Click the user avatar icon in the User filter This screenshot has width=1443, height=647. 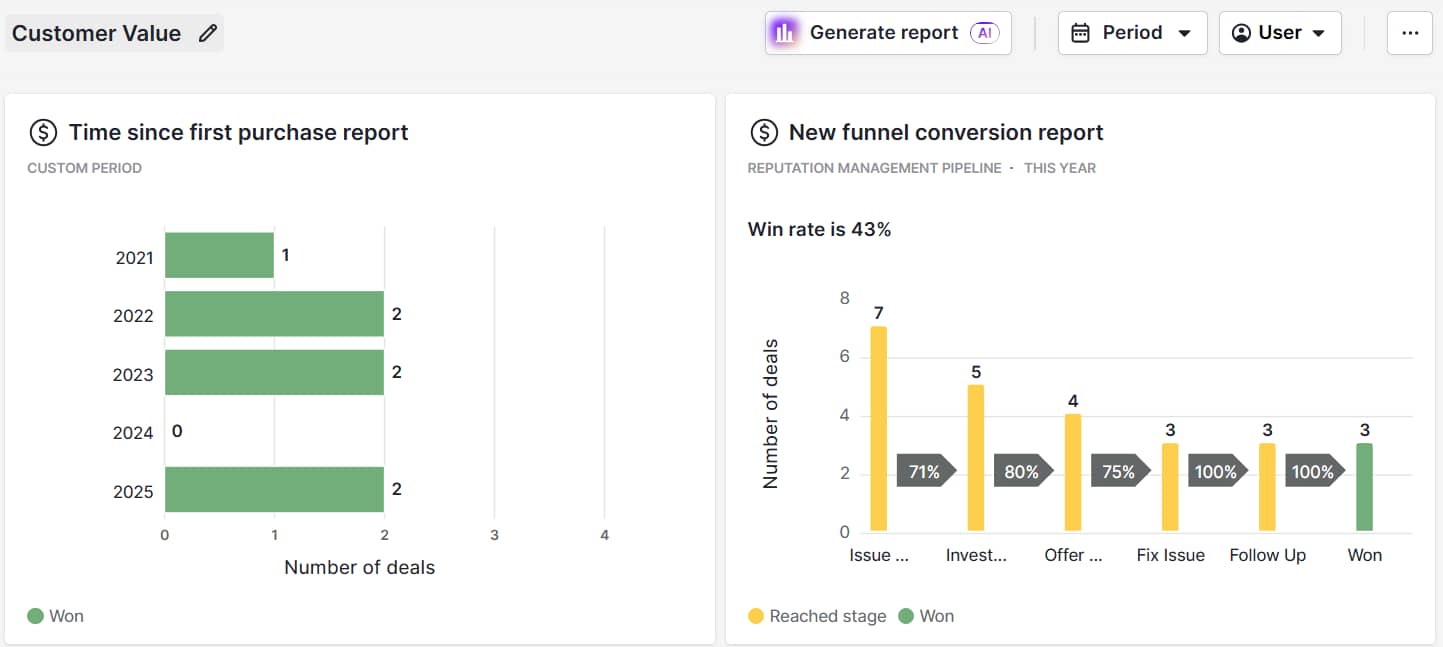pyautogui.click(x=1240, y=33)
